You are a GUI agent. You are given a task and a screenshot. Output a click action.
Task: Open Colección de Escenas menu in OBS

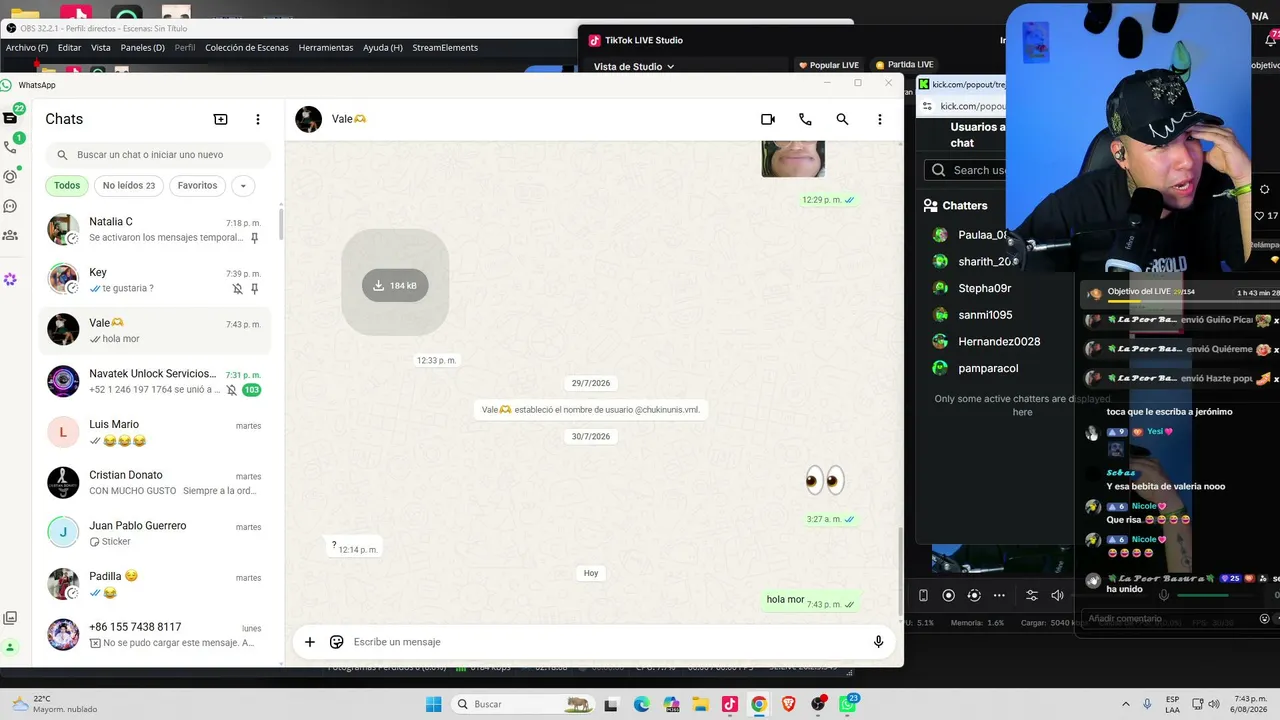(247, 48)
